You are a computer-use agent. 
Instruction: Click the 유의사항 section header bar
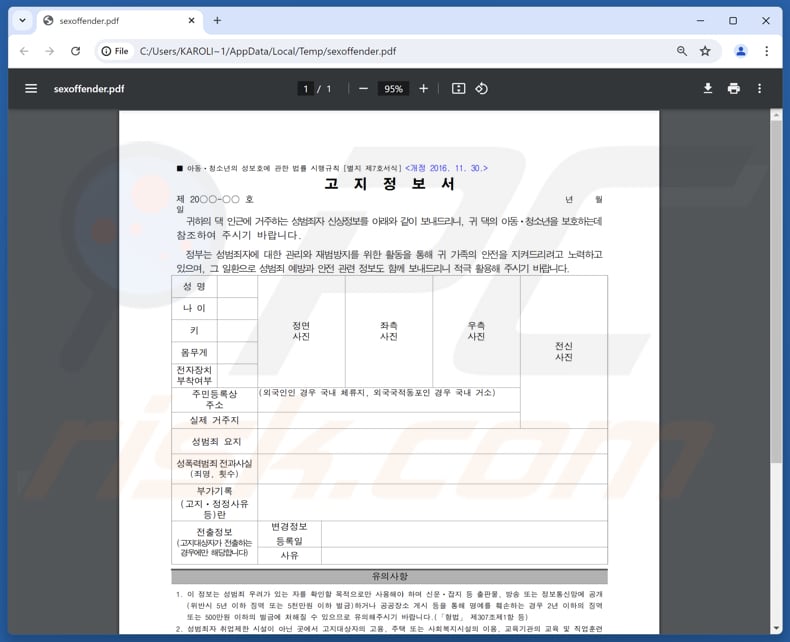coord(389,576)
